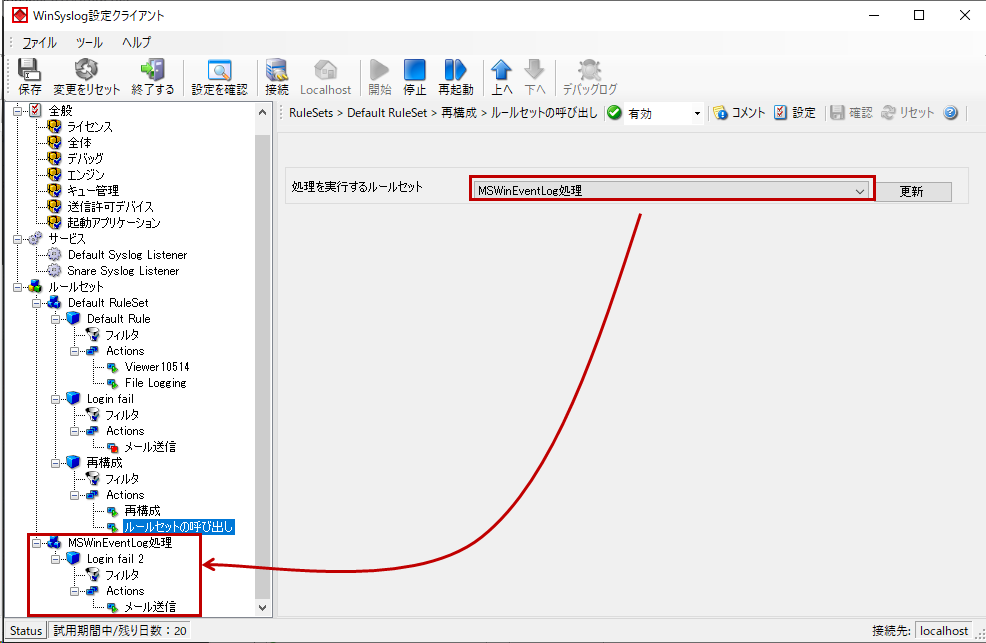
Task: Click the 停止 stop service icon
Action: coord(414,70)
